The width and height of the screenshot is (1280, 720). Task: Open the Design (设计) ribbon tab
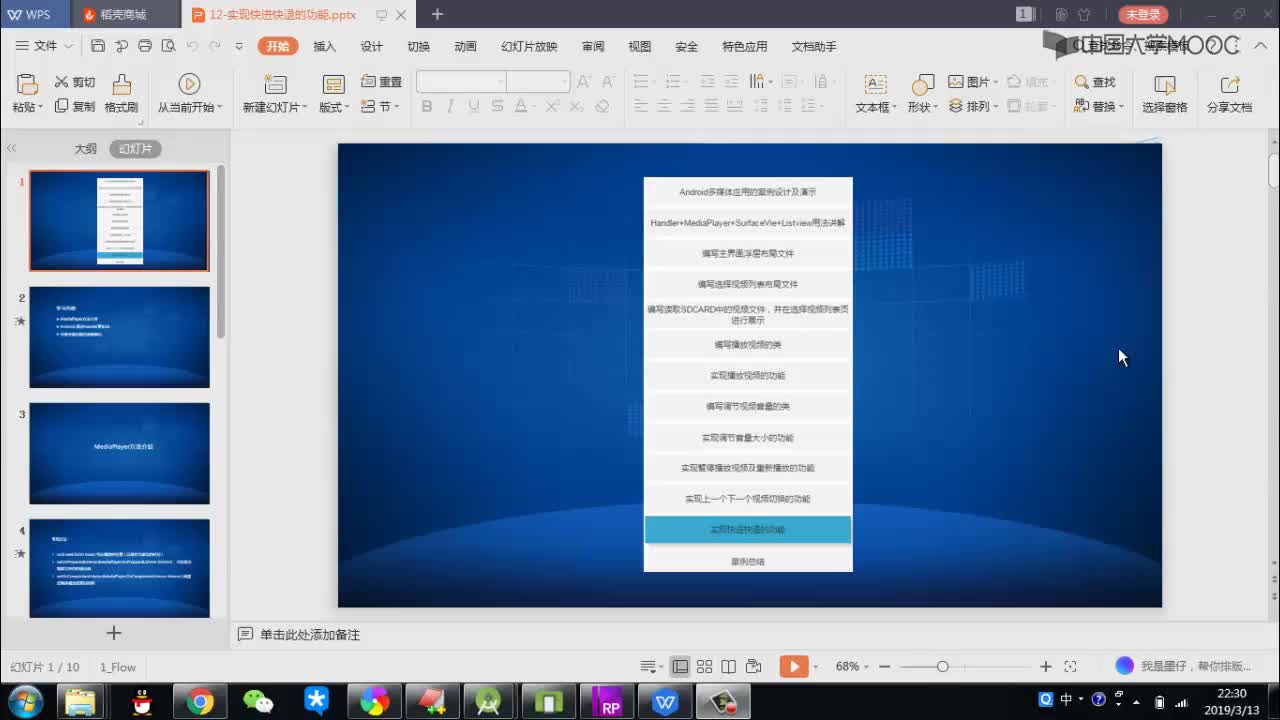(x=371, y=46)
